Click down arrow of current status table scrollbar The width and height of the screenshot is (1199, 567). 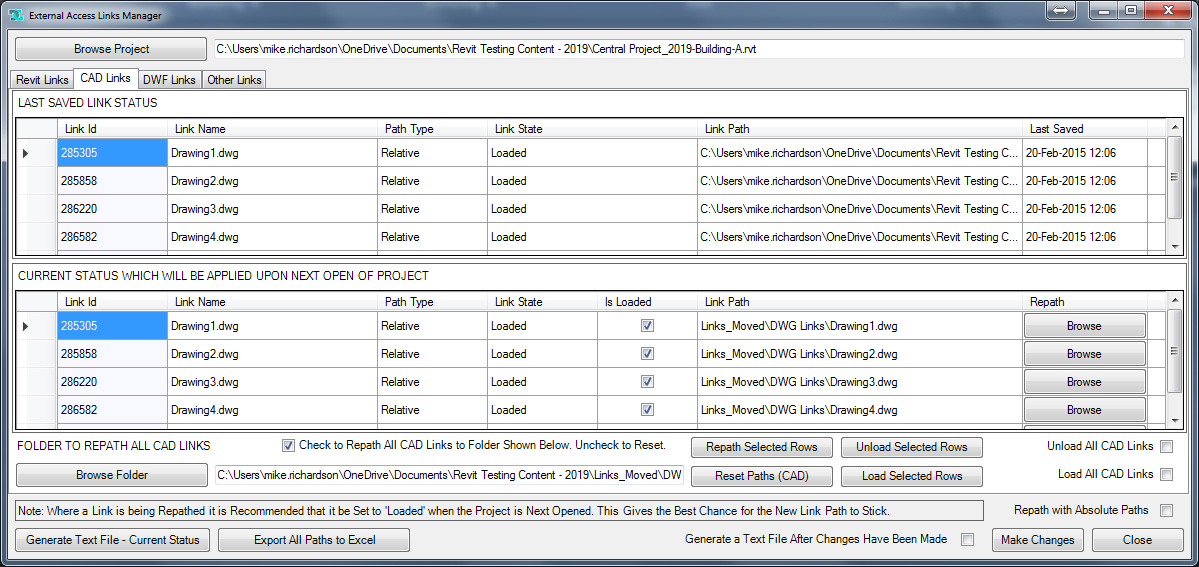[1175, 419]
